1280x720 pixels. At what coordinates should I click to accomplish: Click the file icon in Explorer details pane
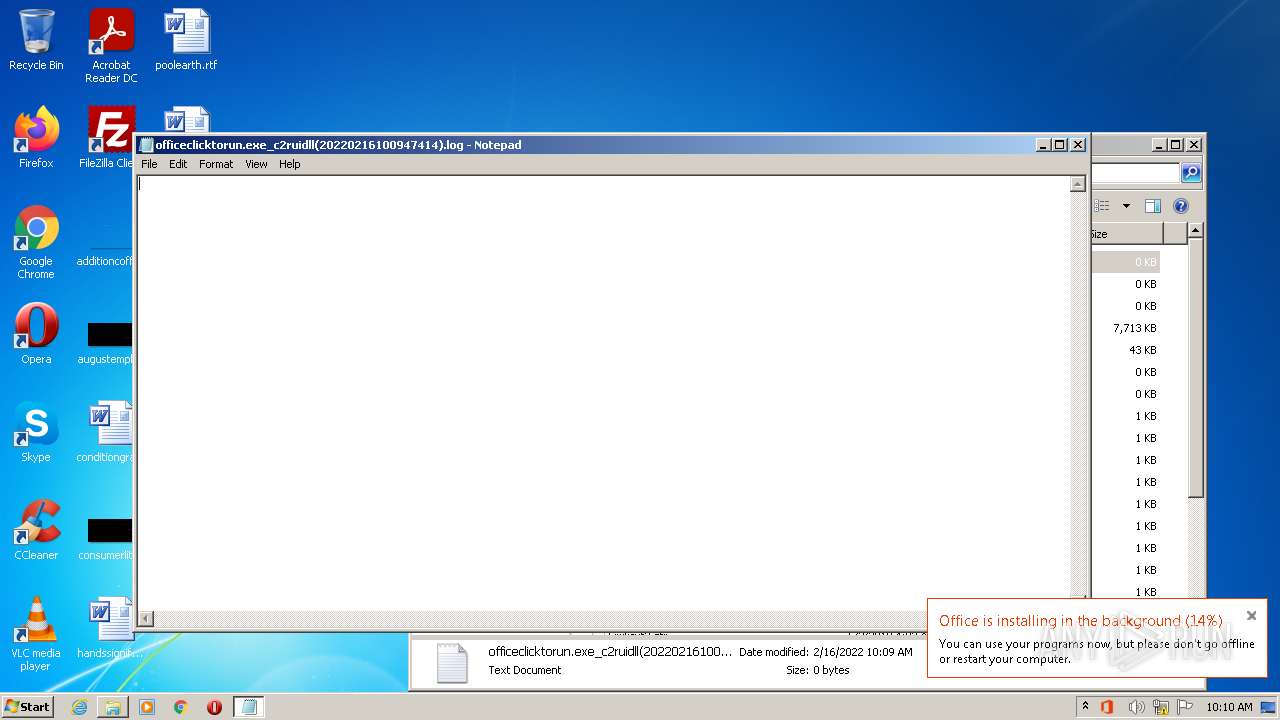(452, 662)
